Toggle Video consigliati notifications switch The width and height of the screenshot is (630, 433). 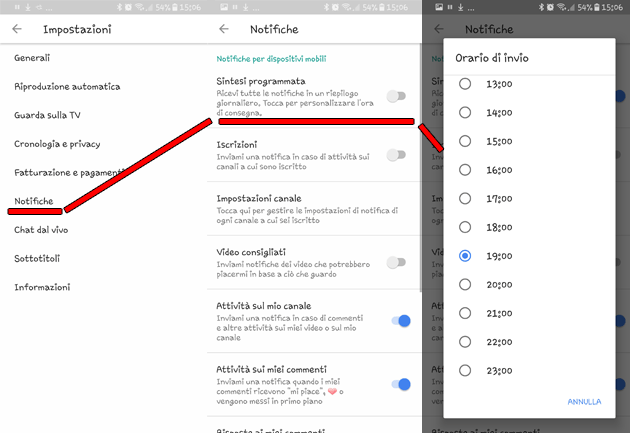click(397, 262)
